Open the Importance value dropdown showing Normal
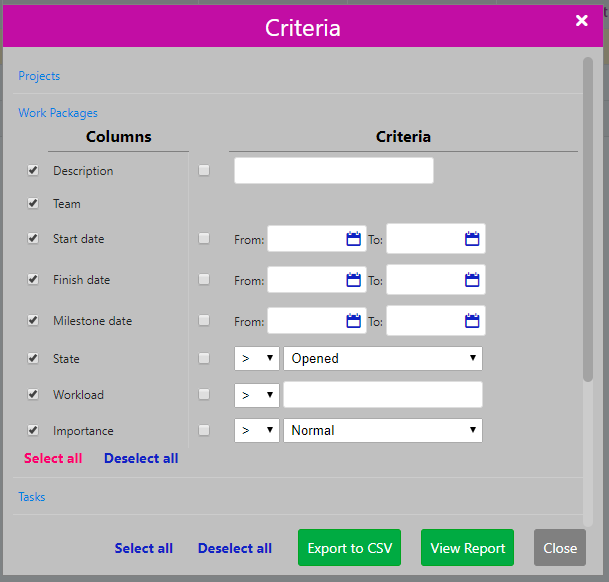The width and height of the screenshot is (609, 582). click(383, 430)
